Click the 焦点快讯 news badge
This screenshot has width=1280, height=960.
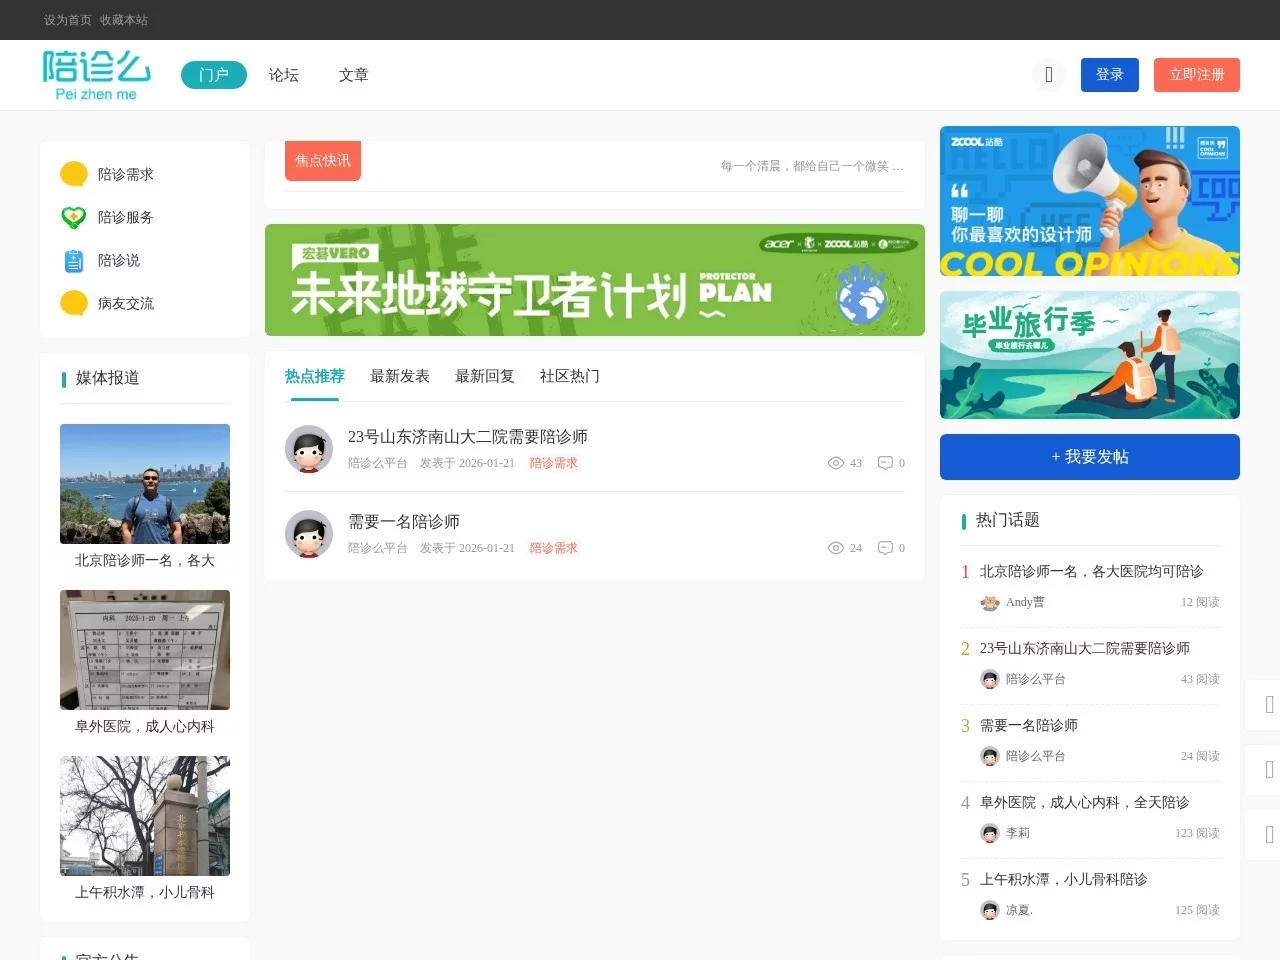click(x=322, y=160)
